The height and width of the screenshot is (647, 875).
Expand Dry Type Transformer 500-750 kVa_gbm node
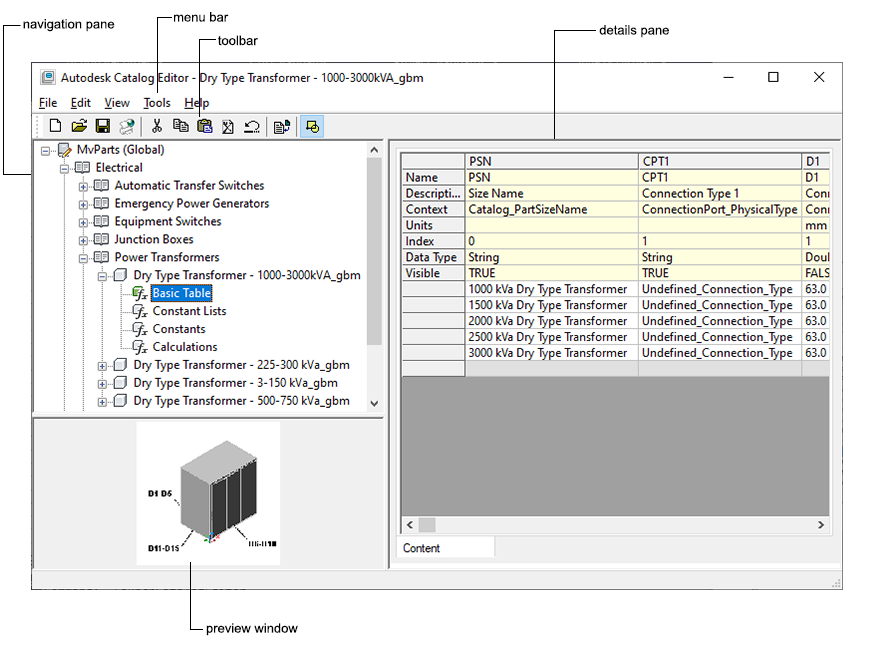tap(102, 402)
